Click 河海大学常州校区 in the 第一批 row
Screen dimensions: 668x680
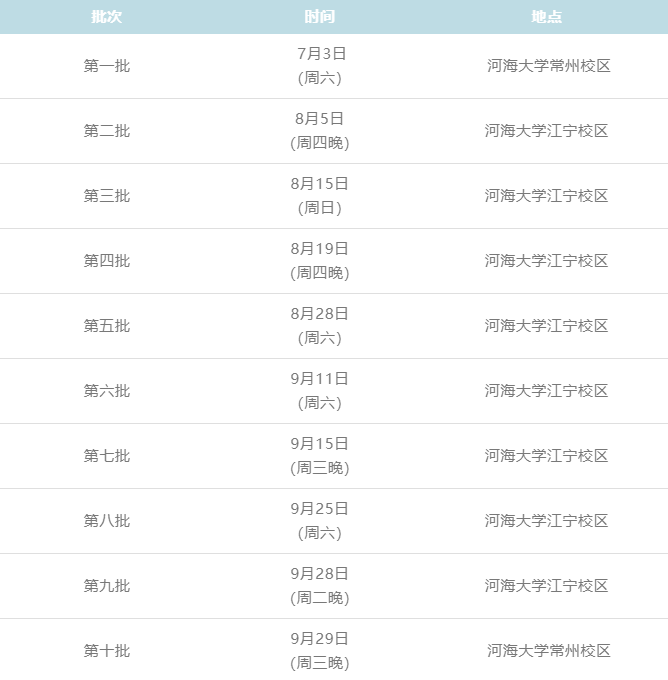coord(548,66)
